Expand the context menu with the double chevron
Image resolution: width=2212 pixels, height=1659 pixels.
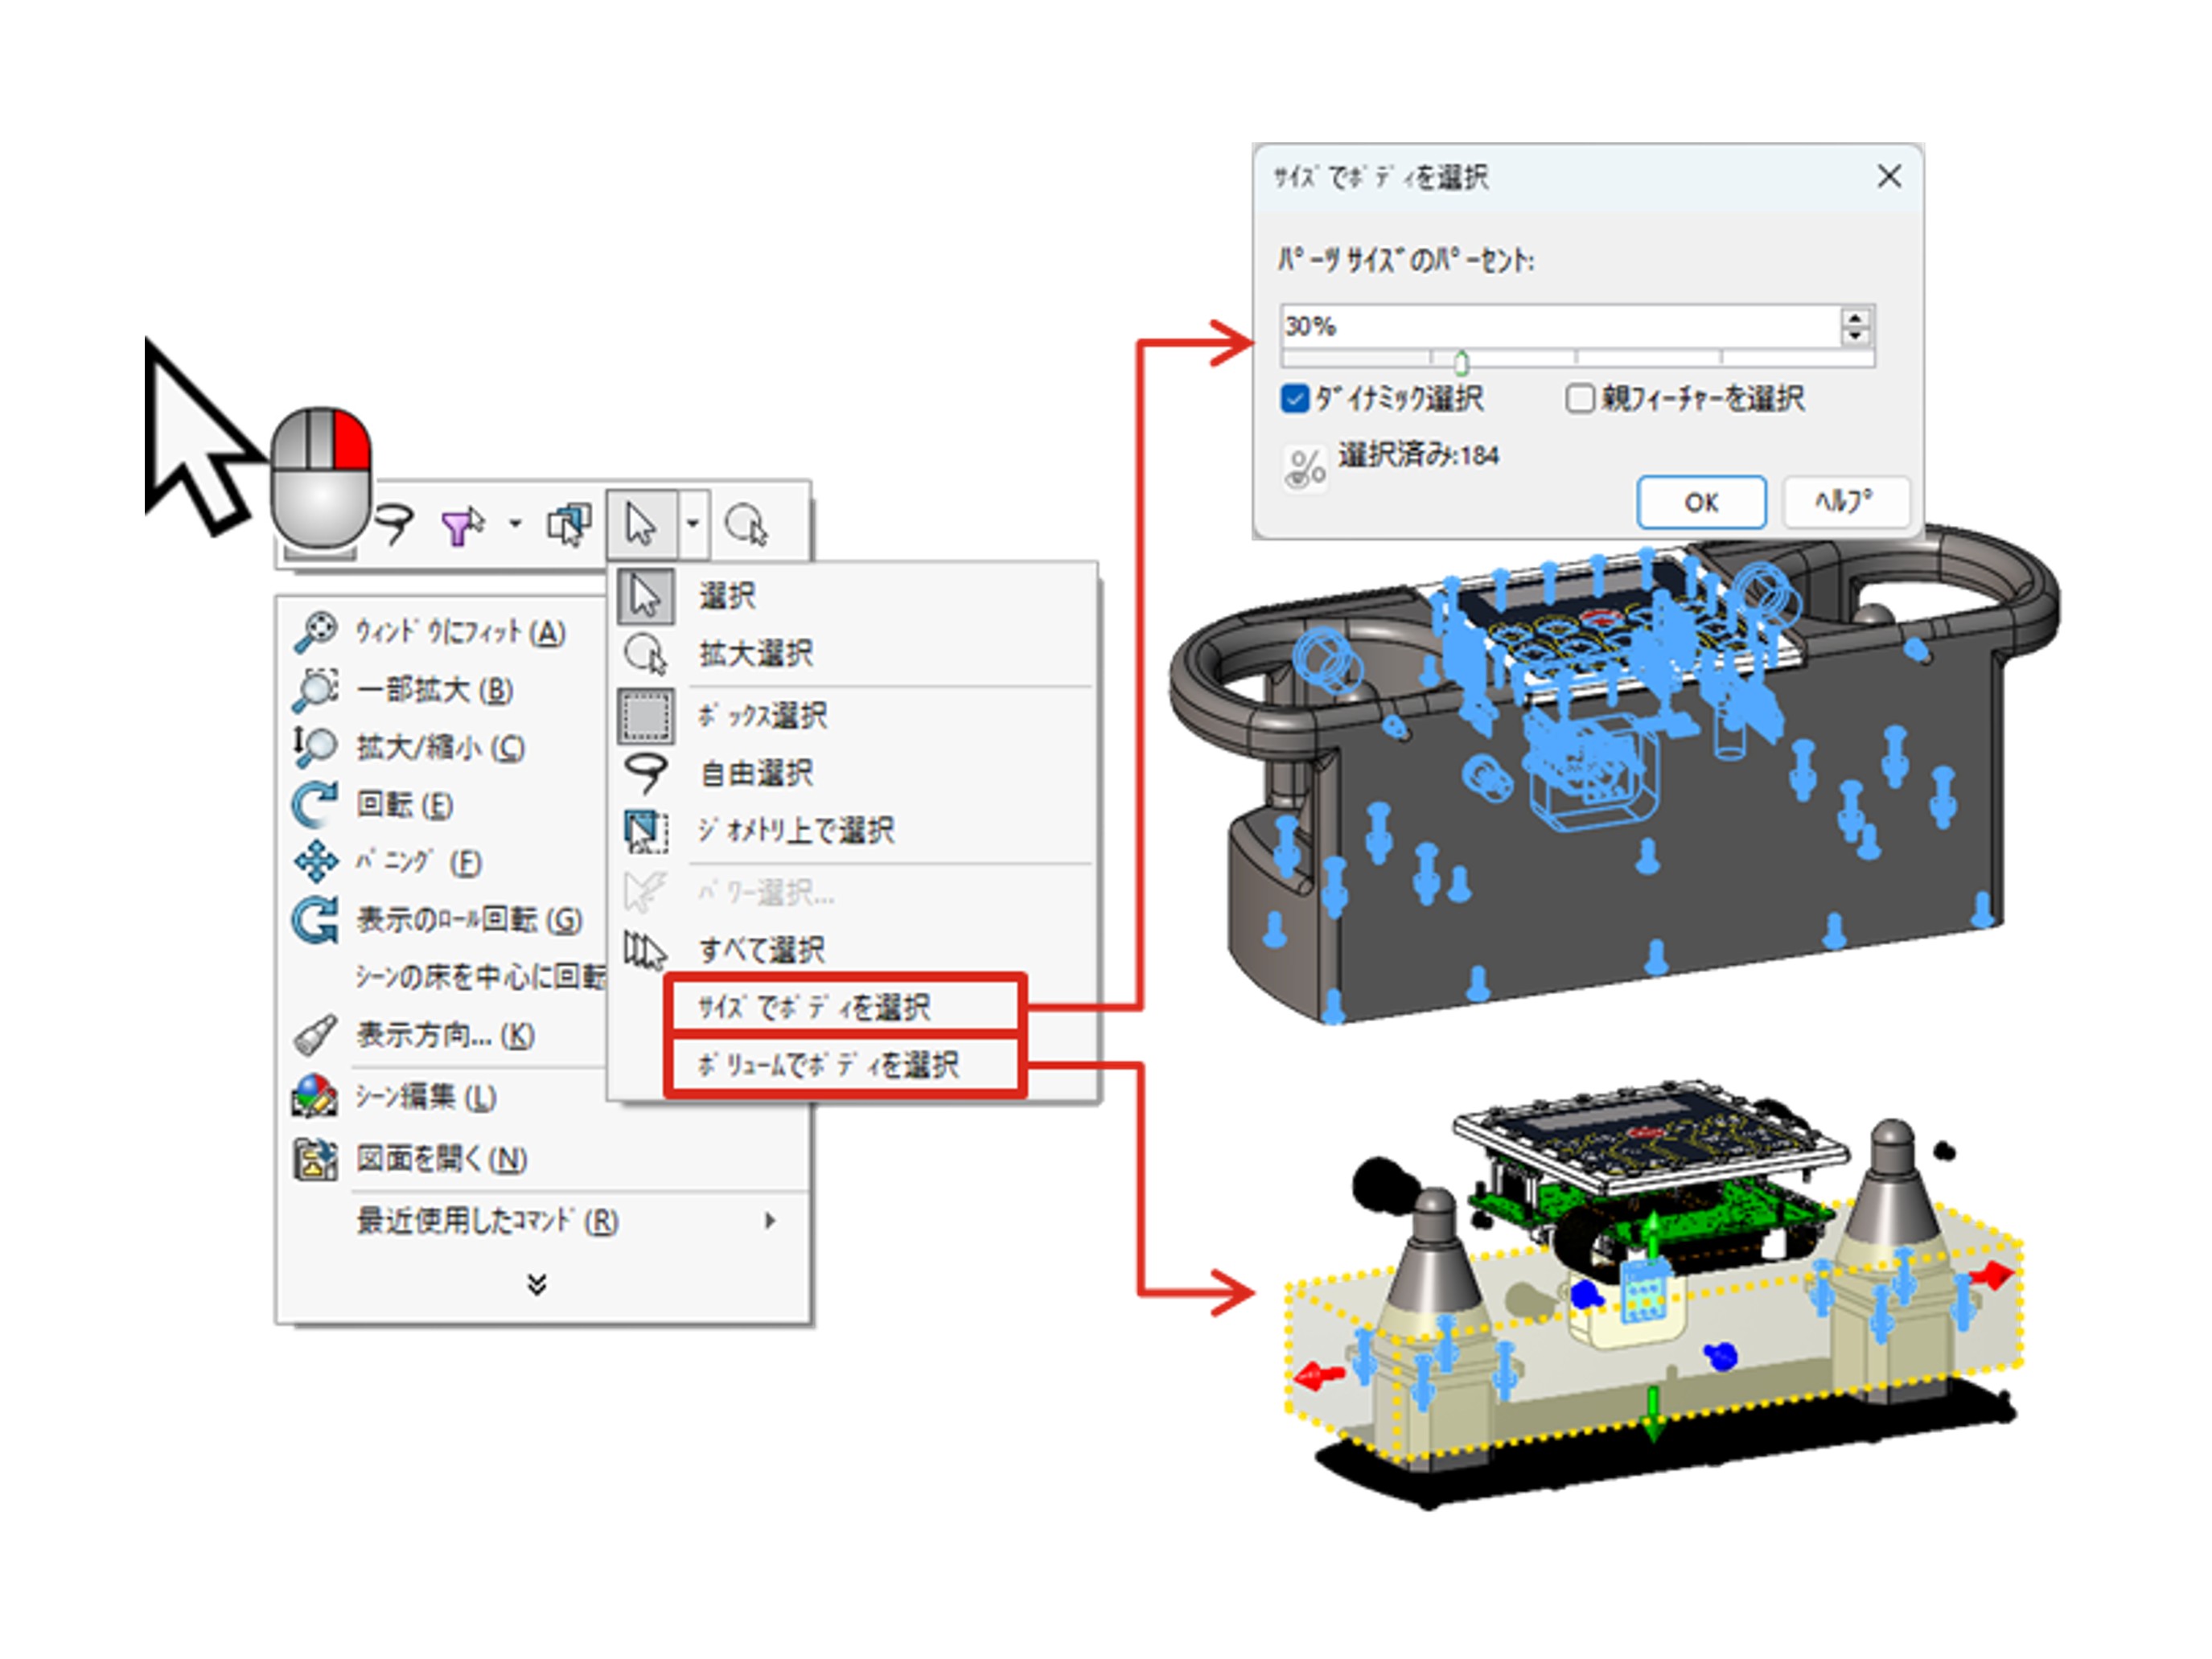(537, 1285)
